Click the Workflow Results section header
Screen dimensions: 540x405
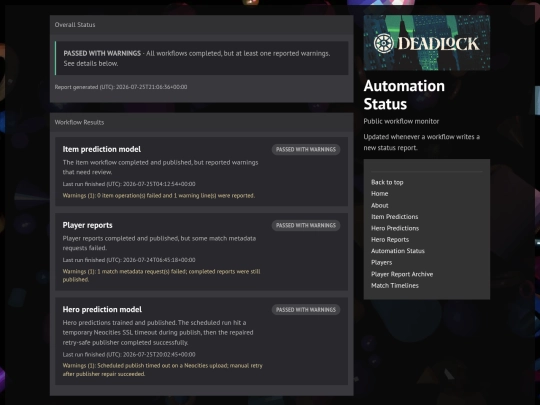(201, 122)
